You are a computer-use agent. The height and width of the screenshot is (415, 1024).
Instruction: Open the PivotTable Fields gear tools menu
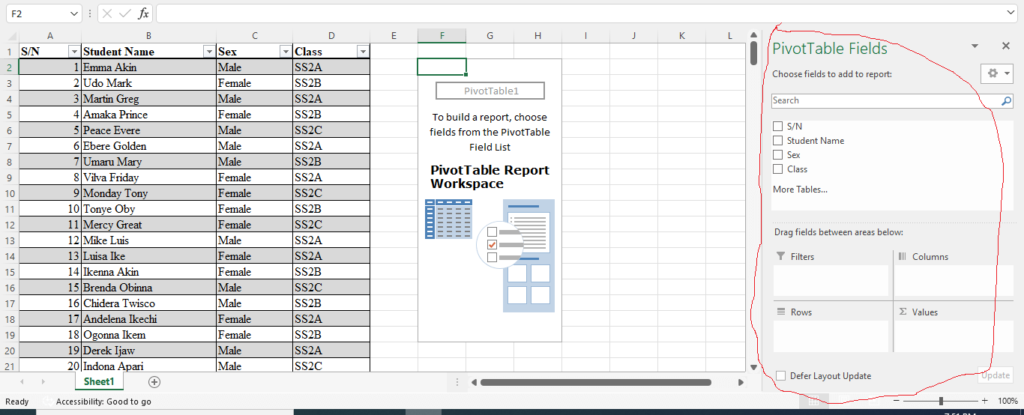coord(997,73)
